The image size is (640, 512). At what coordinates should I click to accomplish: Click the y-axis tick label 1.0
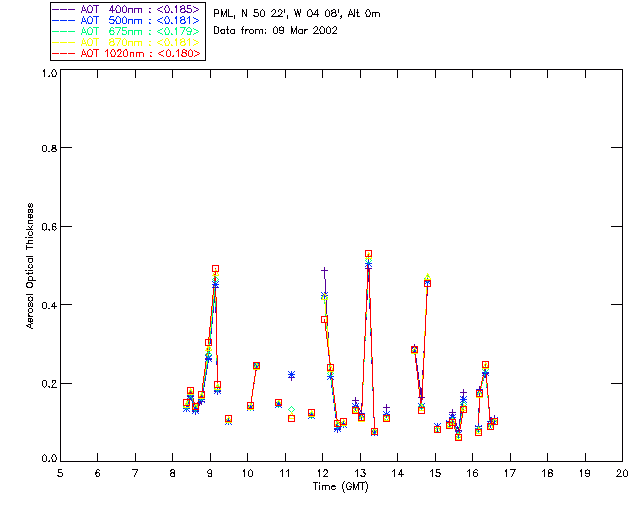[x=46, y=70]
